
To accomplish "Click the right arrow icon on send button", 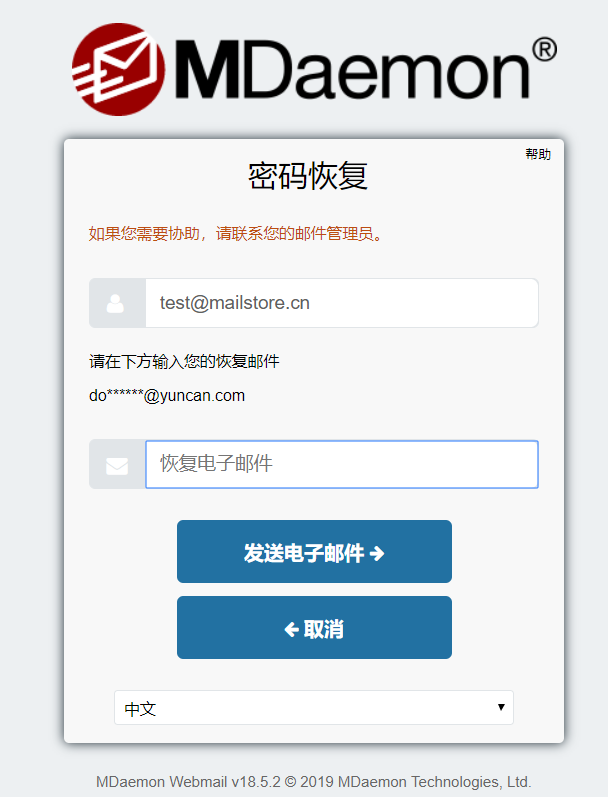I will tap(377, 553).
